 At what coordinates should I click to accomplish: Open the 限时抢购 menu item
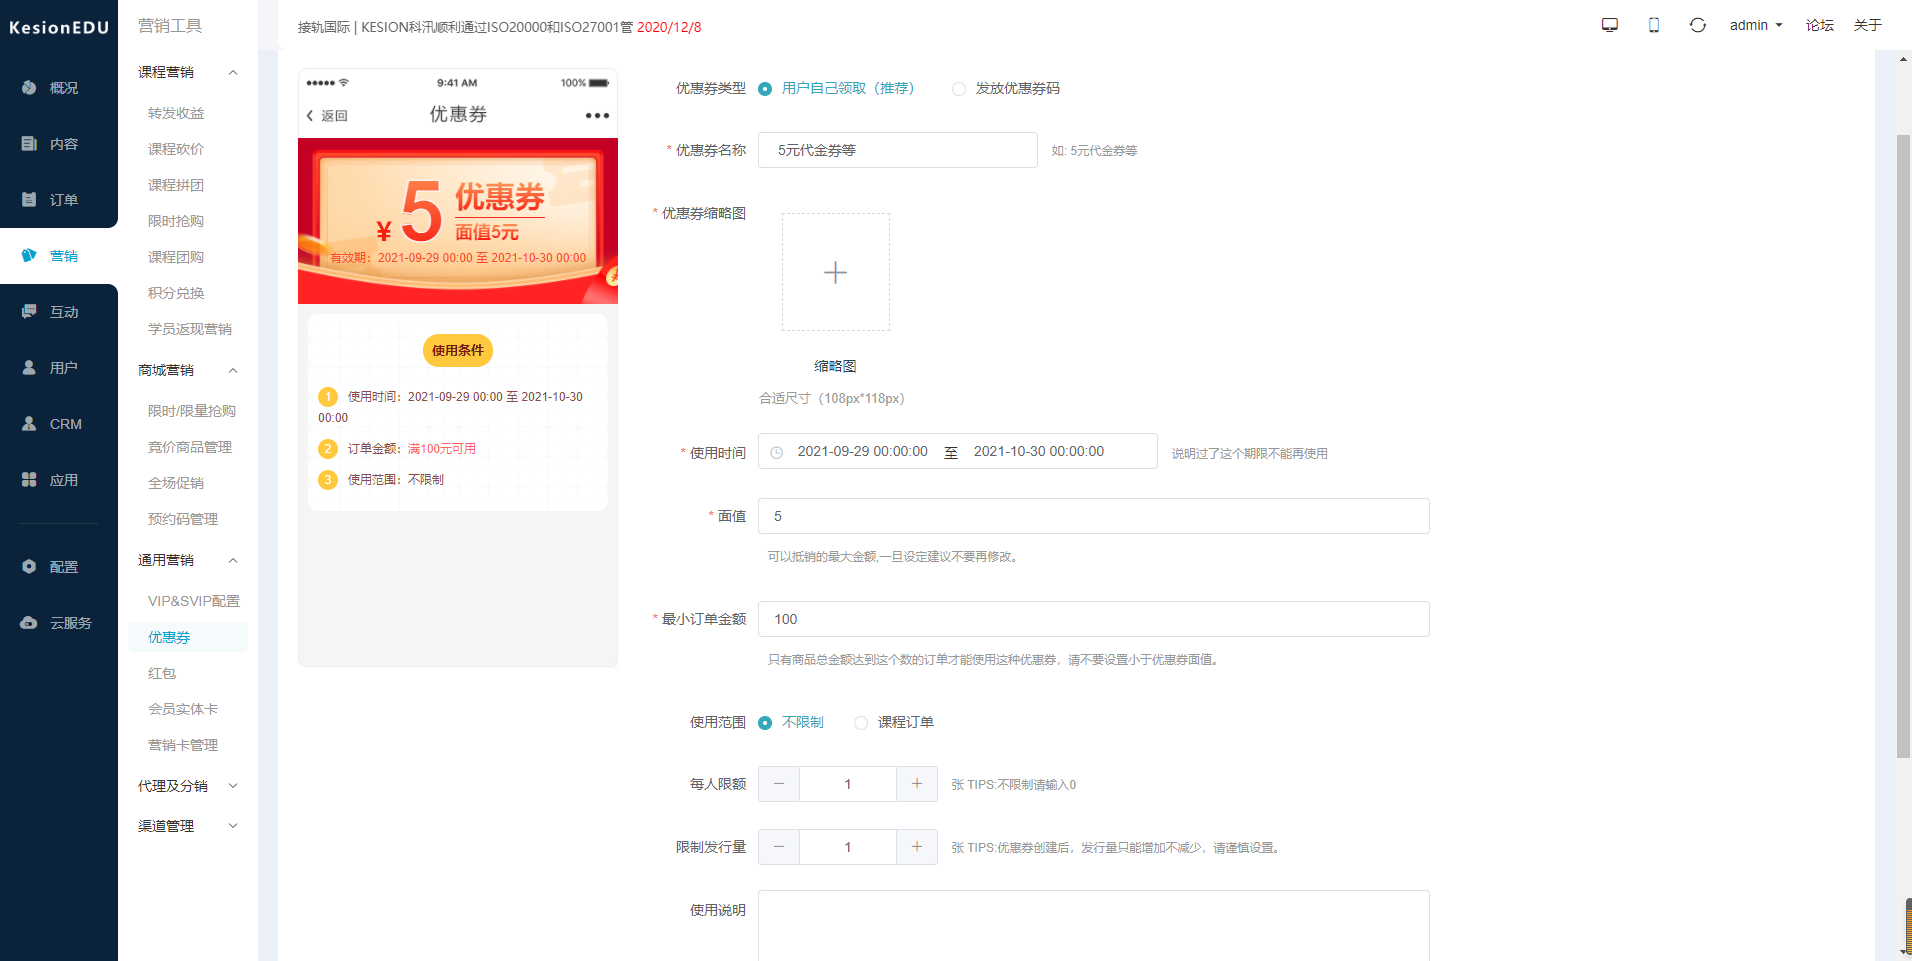tap(176, 221)
